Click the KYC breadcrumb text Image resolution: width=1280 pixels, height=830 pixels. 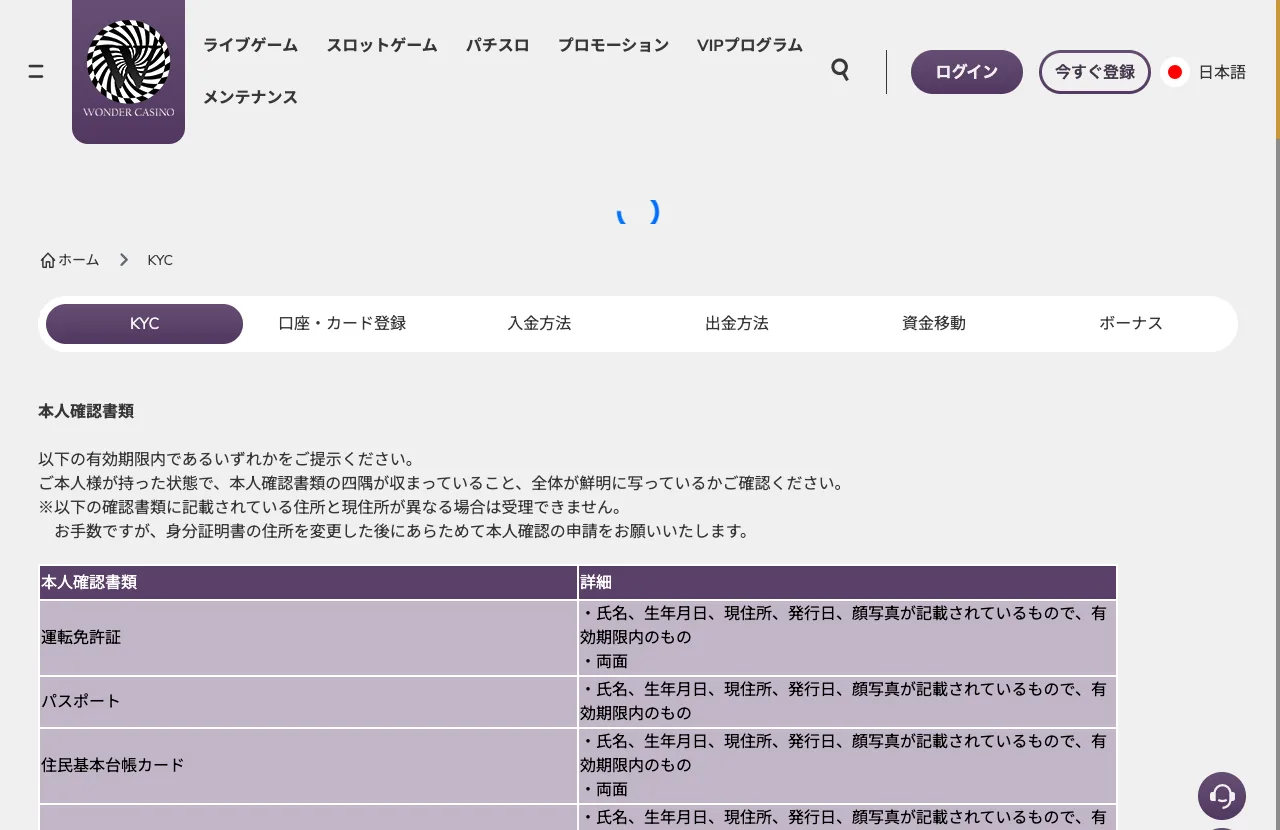[160, 260]
